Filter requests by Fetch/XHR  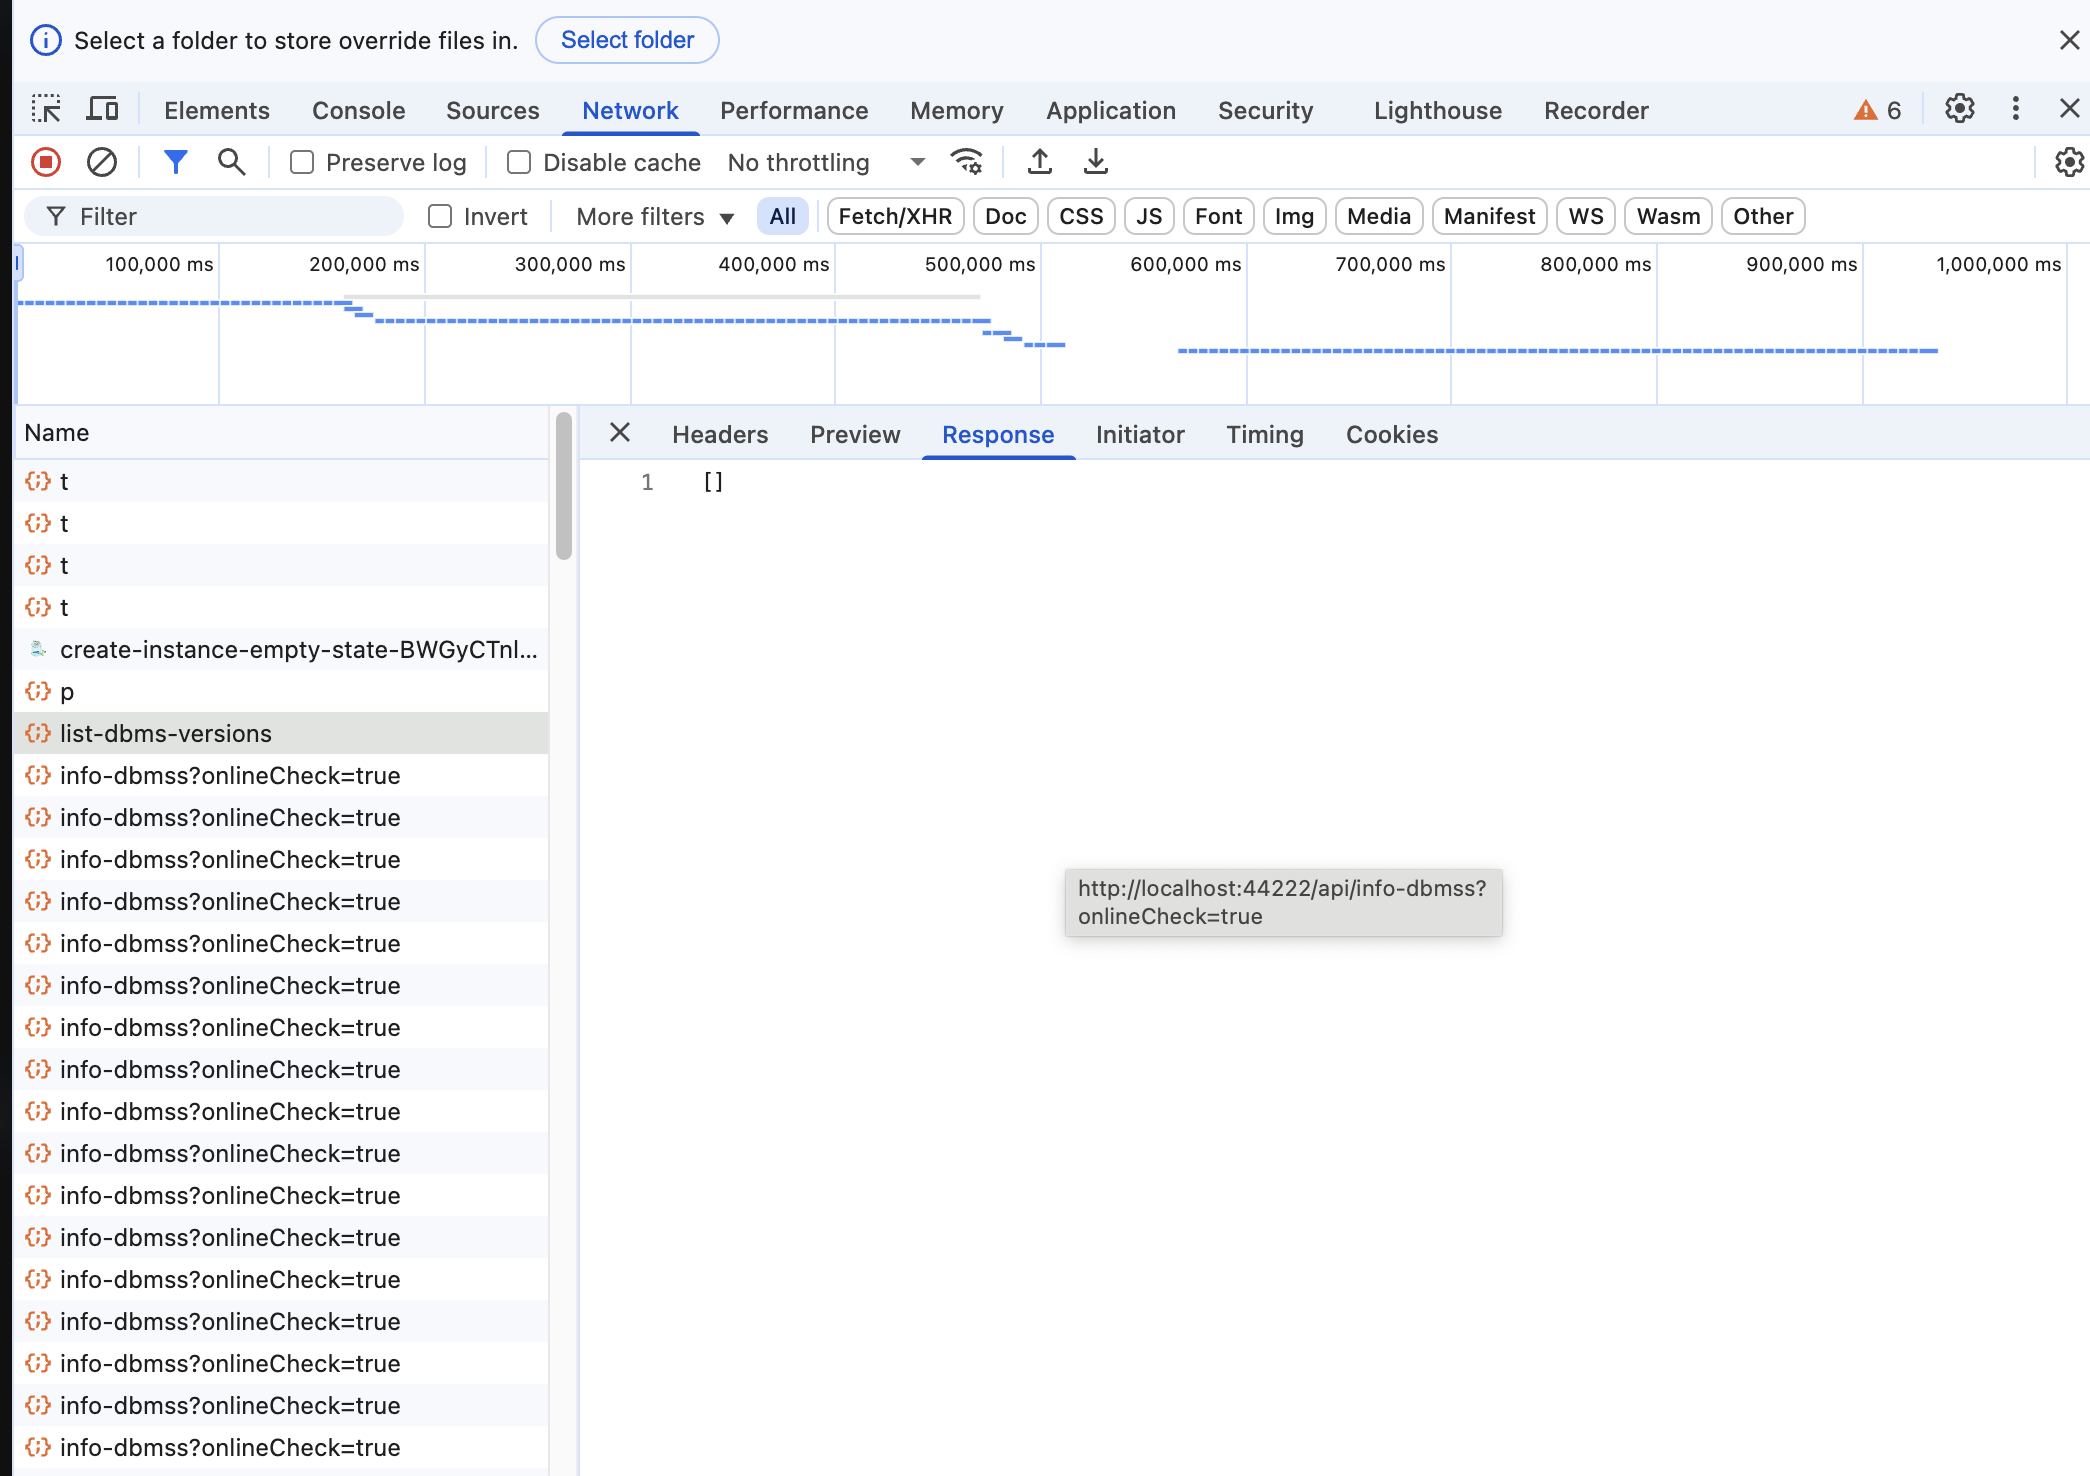895,216
